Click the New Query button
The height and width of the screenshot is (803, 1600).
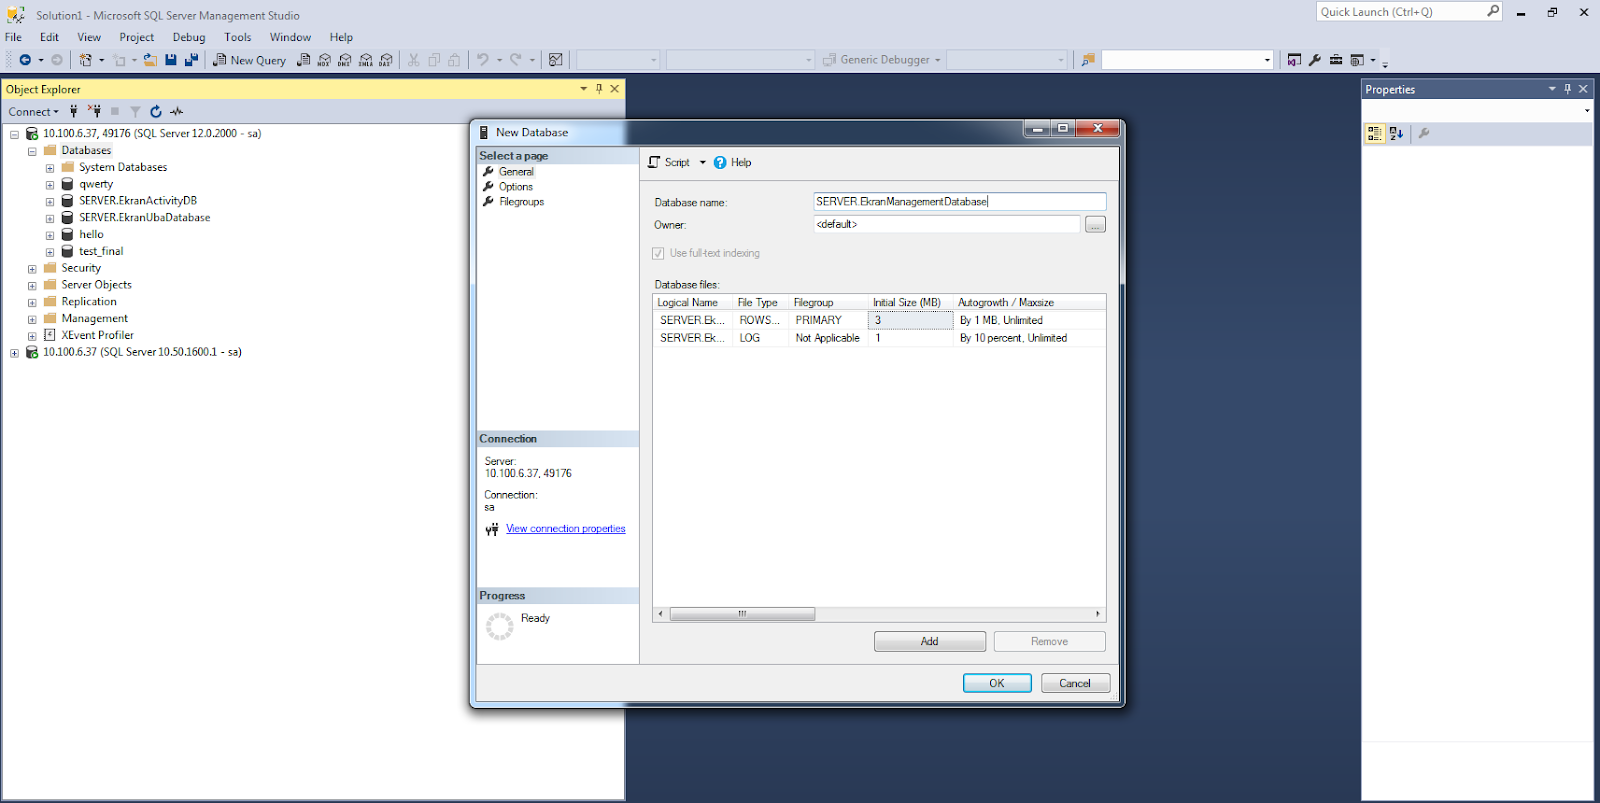pyautogui.click(x=249, y=60)
